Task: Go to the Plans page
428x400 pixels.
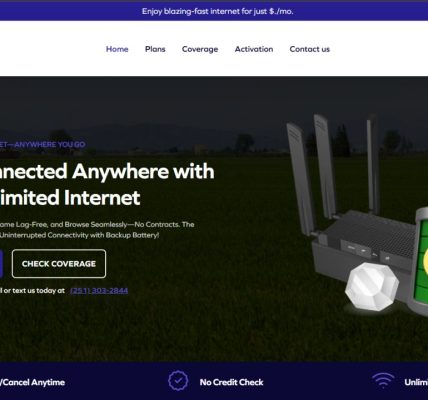Action: pyautogui.click(x=155, y=49)
